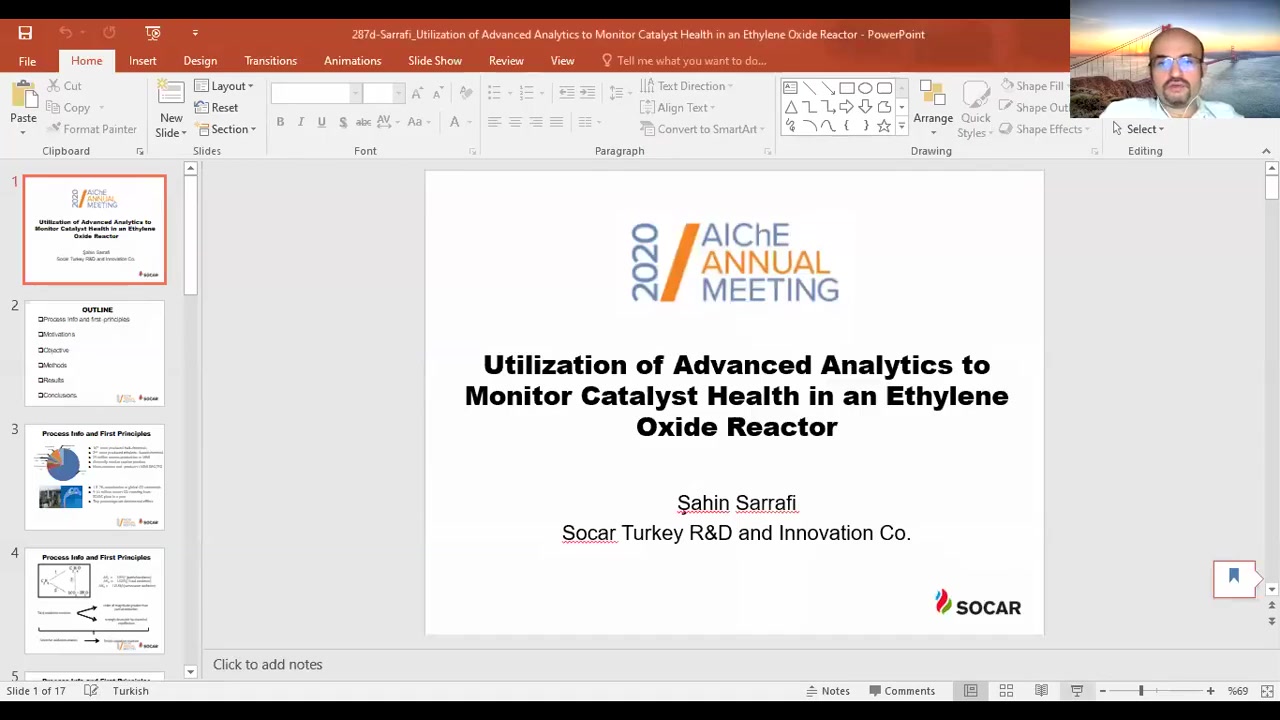
Task: Open the font size combo box
Action: tap(383, 93)
